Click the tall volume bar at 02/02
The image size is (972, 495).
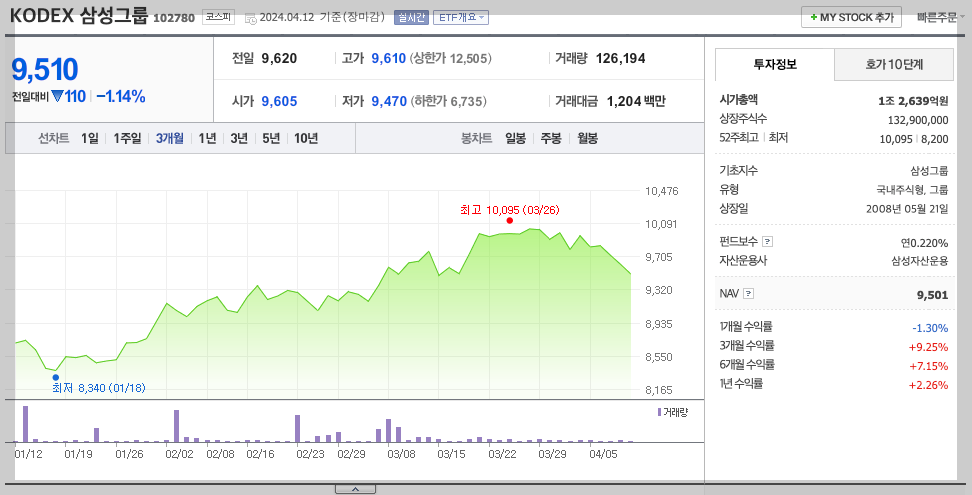176,426
